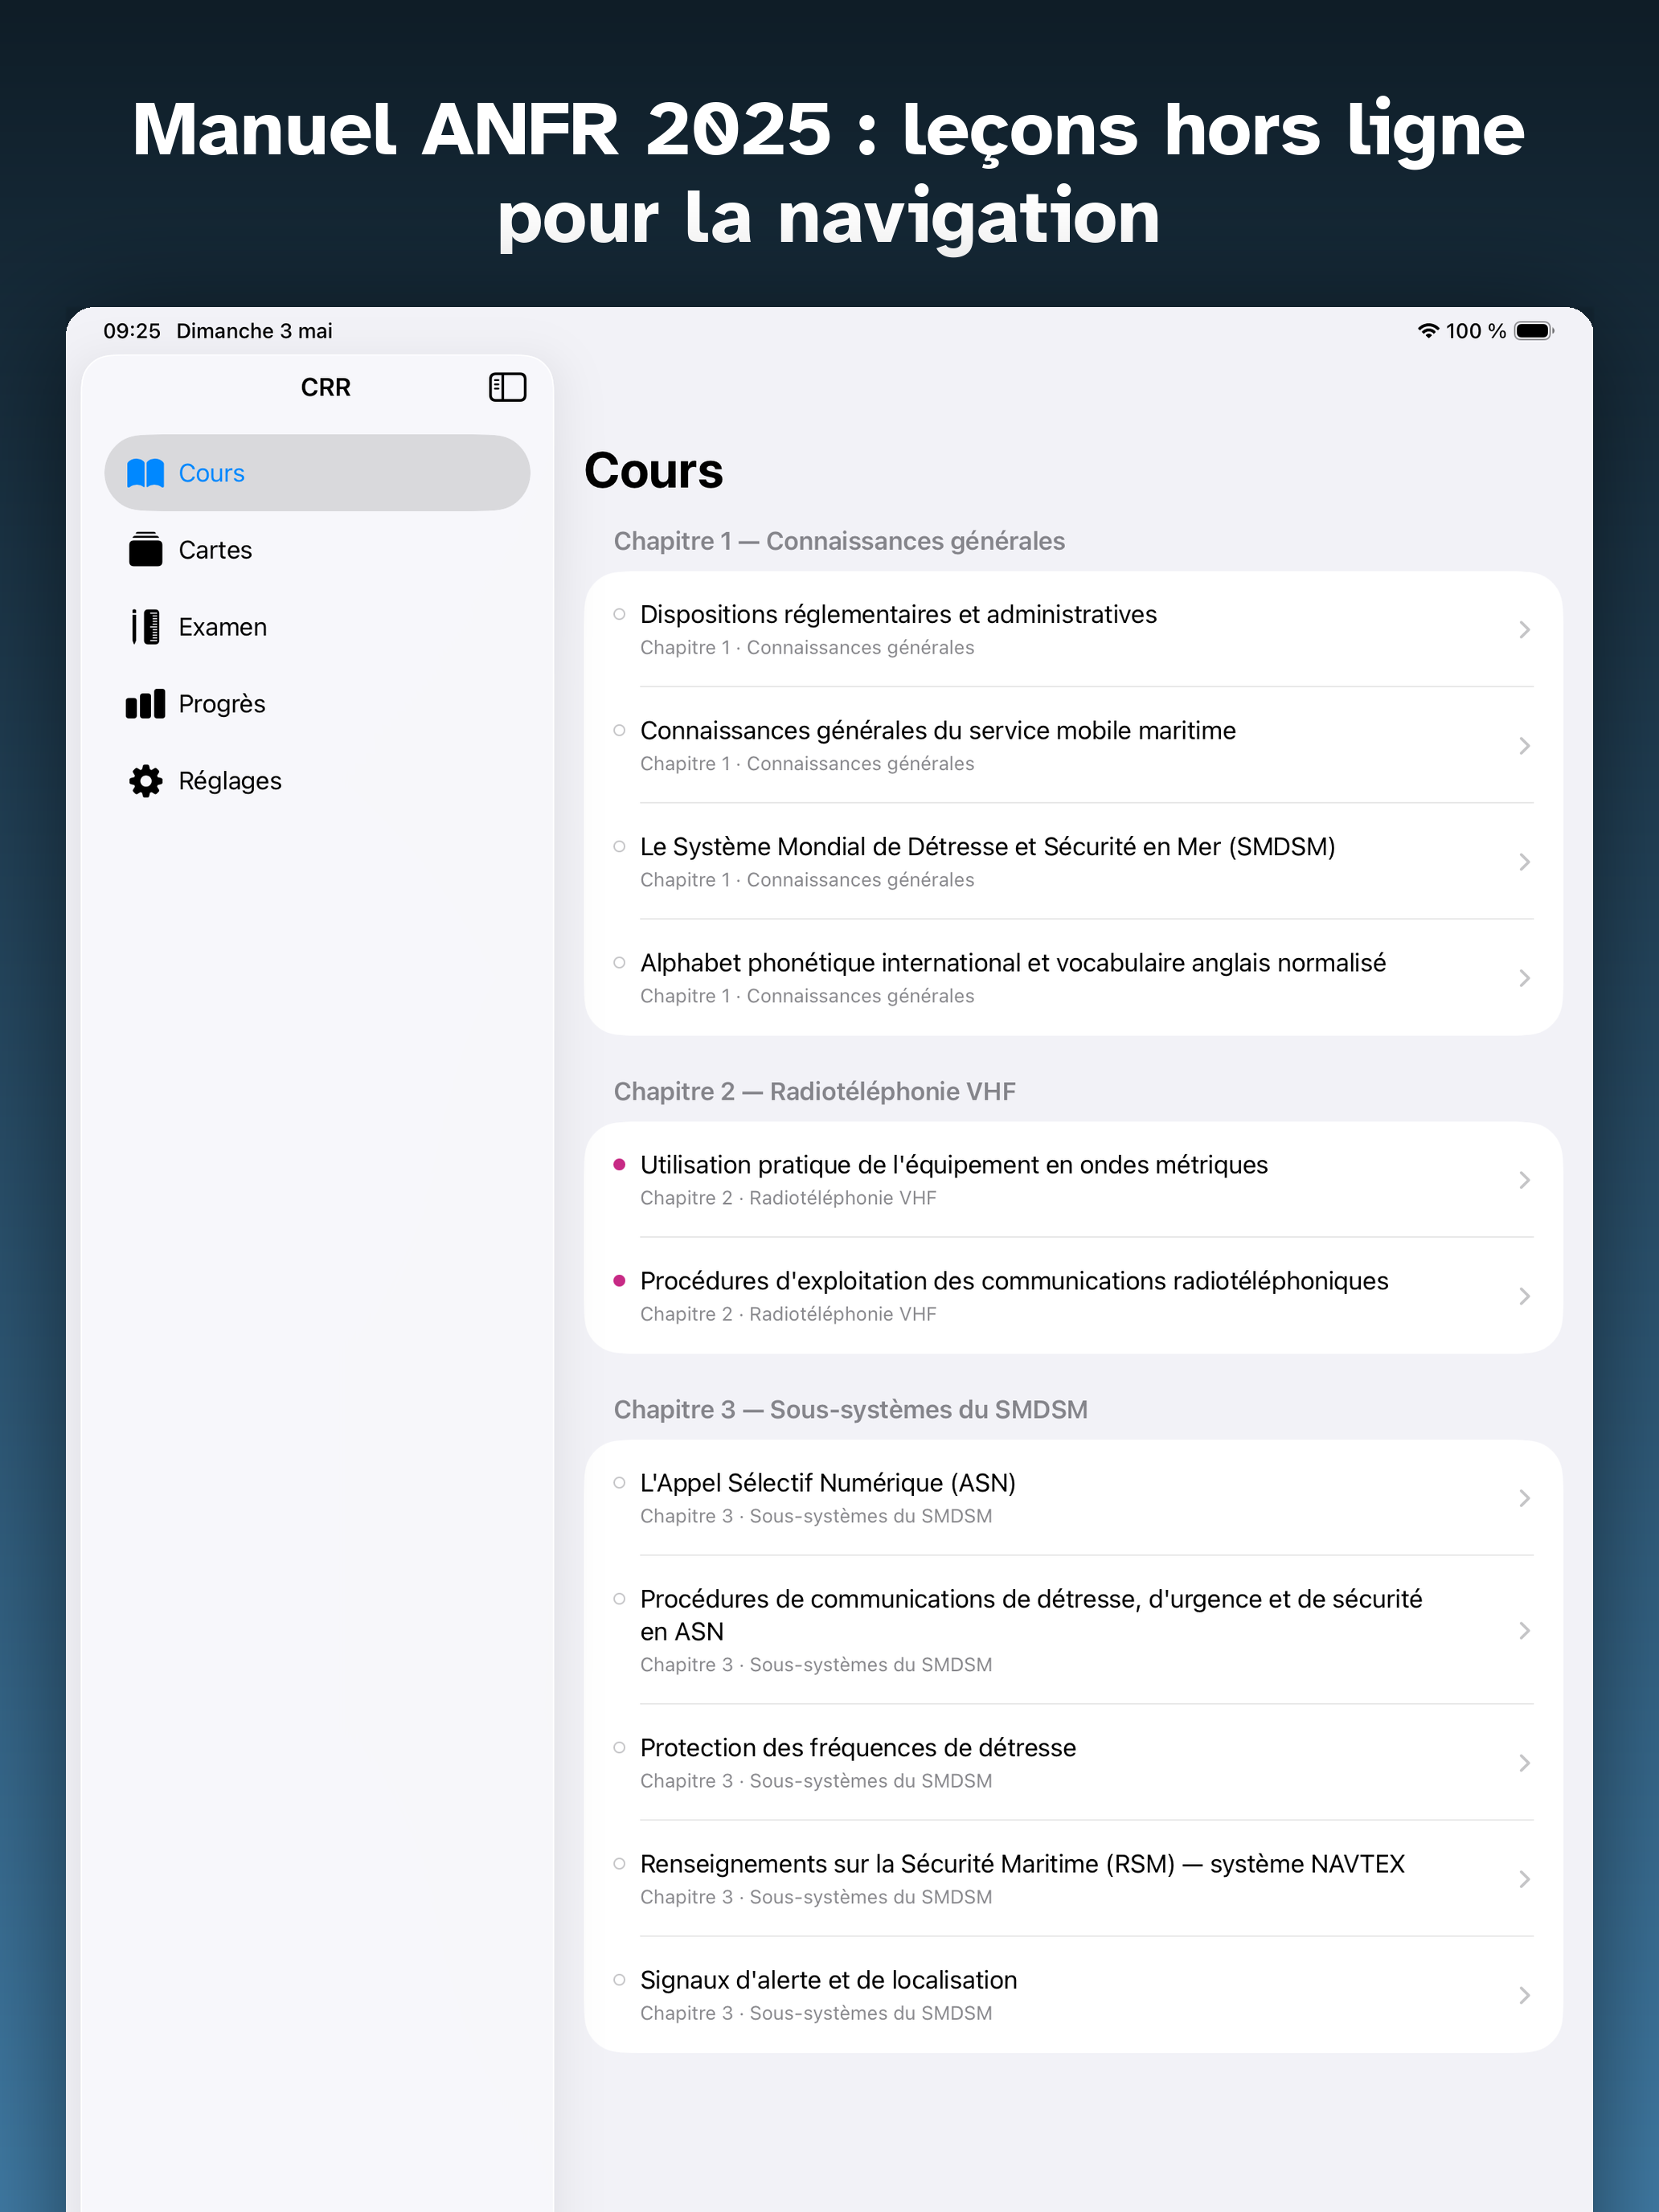Image resolution: width=1659 pixels, height=2212 pixels.
Task: Click the pencil-and-ruler icon beside Examen
Action: 145,627
